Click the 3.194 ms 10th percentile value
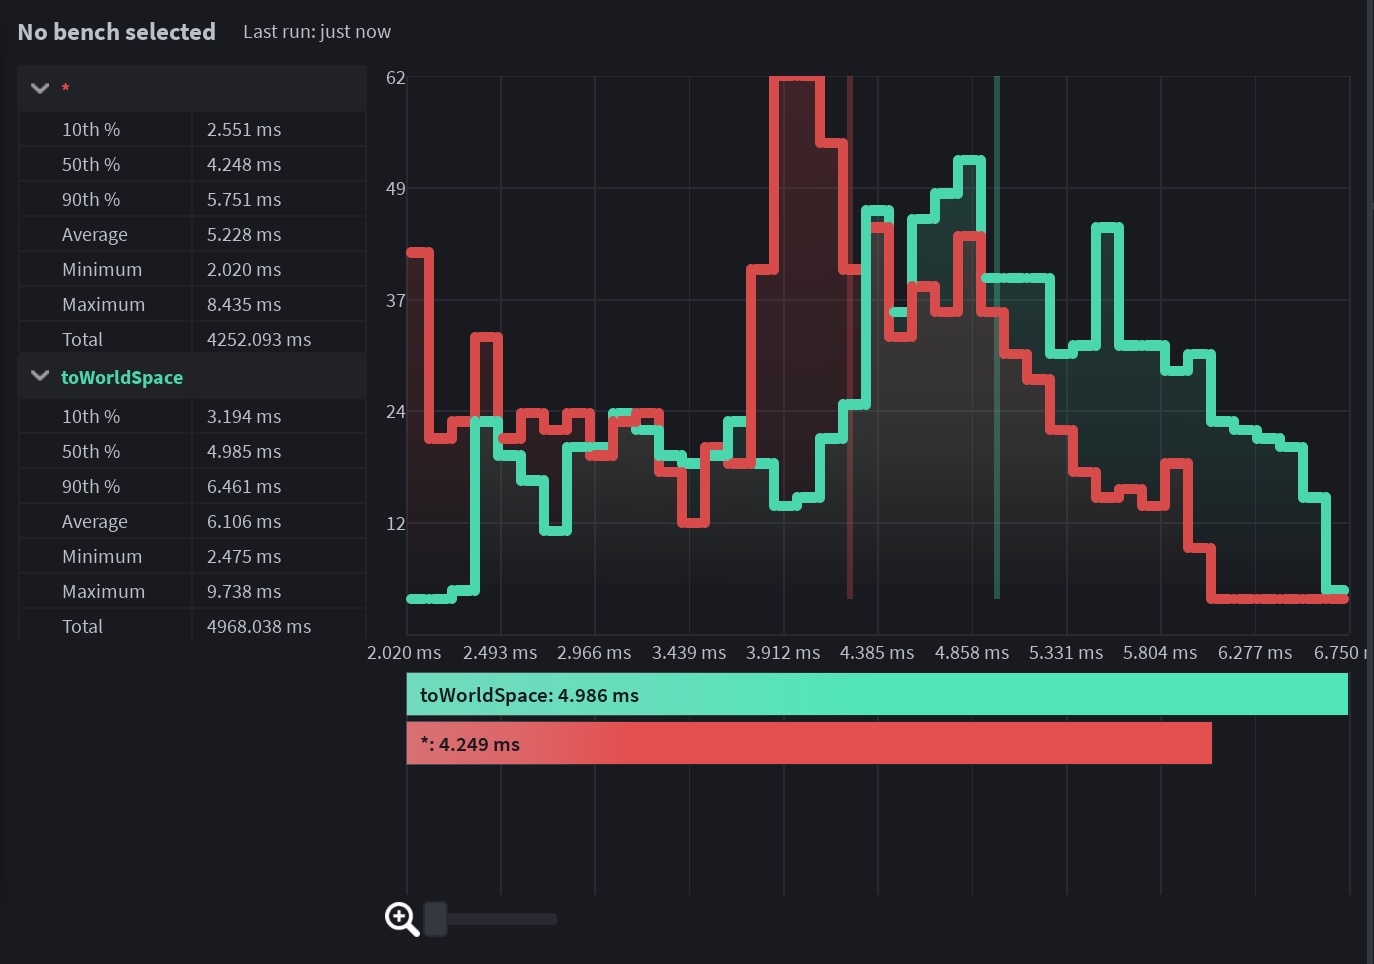 click(244, 417)
